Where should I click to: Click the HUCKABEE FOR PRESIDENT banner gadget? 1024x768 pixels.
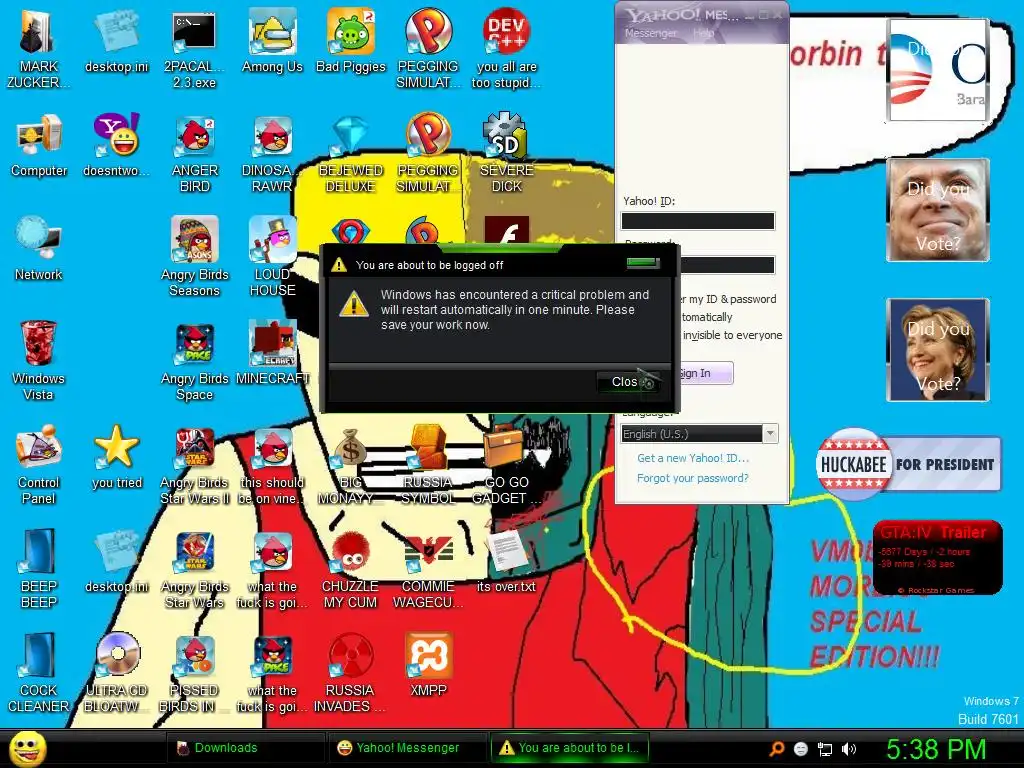coord(908,464)
